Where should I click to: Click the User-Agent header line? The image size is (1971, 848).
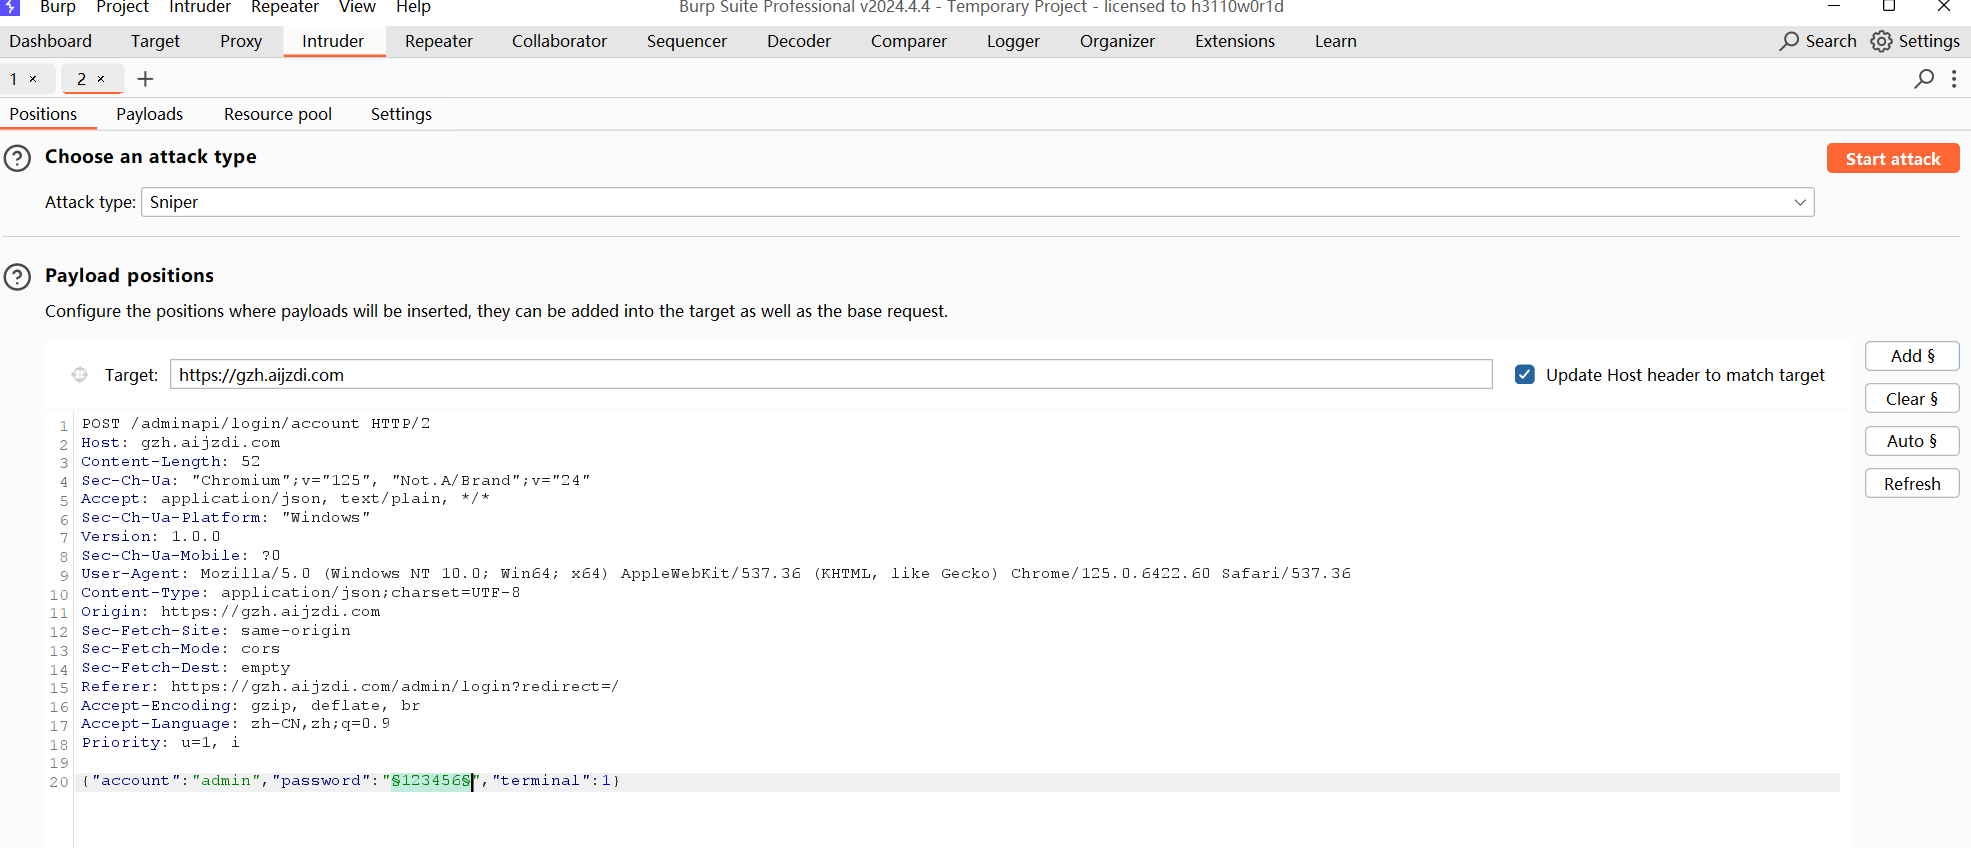716,574
